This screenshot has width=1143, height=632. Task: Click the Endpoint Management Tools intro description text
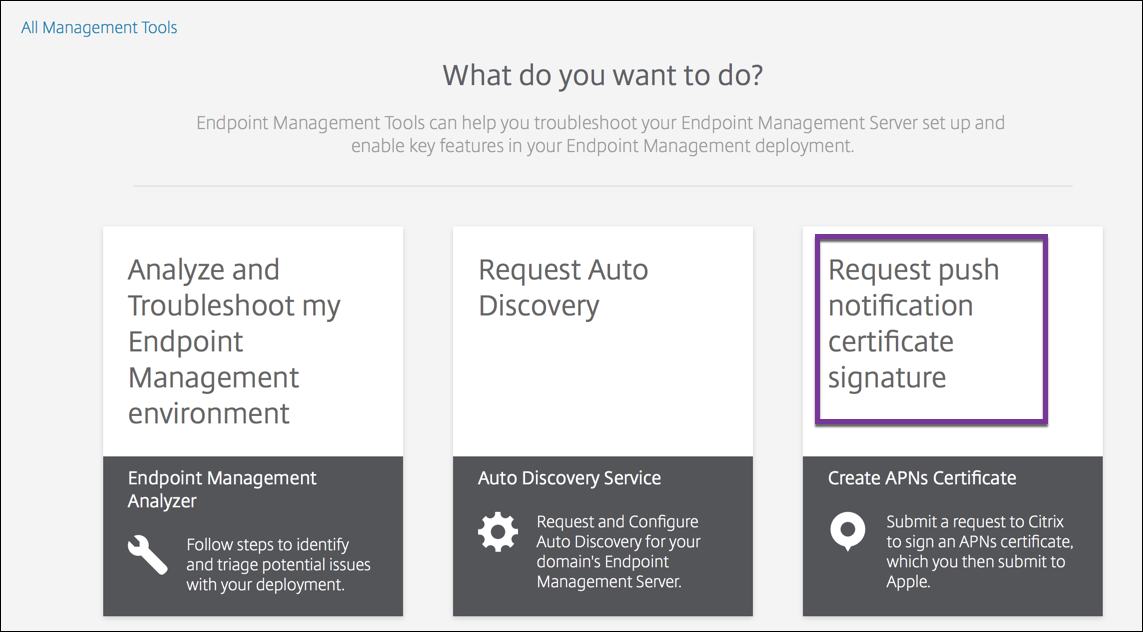[x=601, y=133]
